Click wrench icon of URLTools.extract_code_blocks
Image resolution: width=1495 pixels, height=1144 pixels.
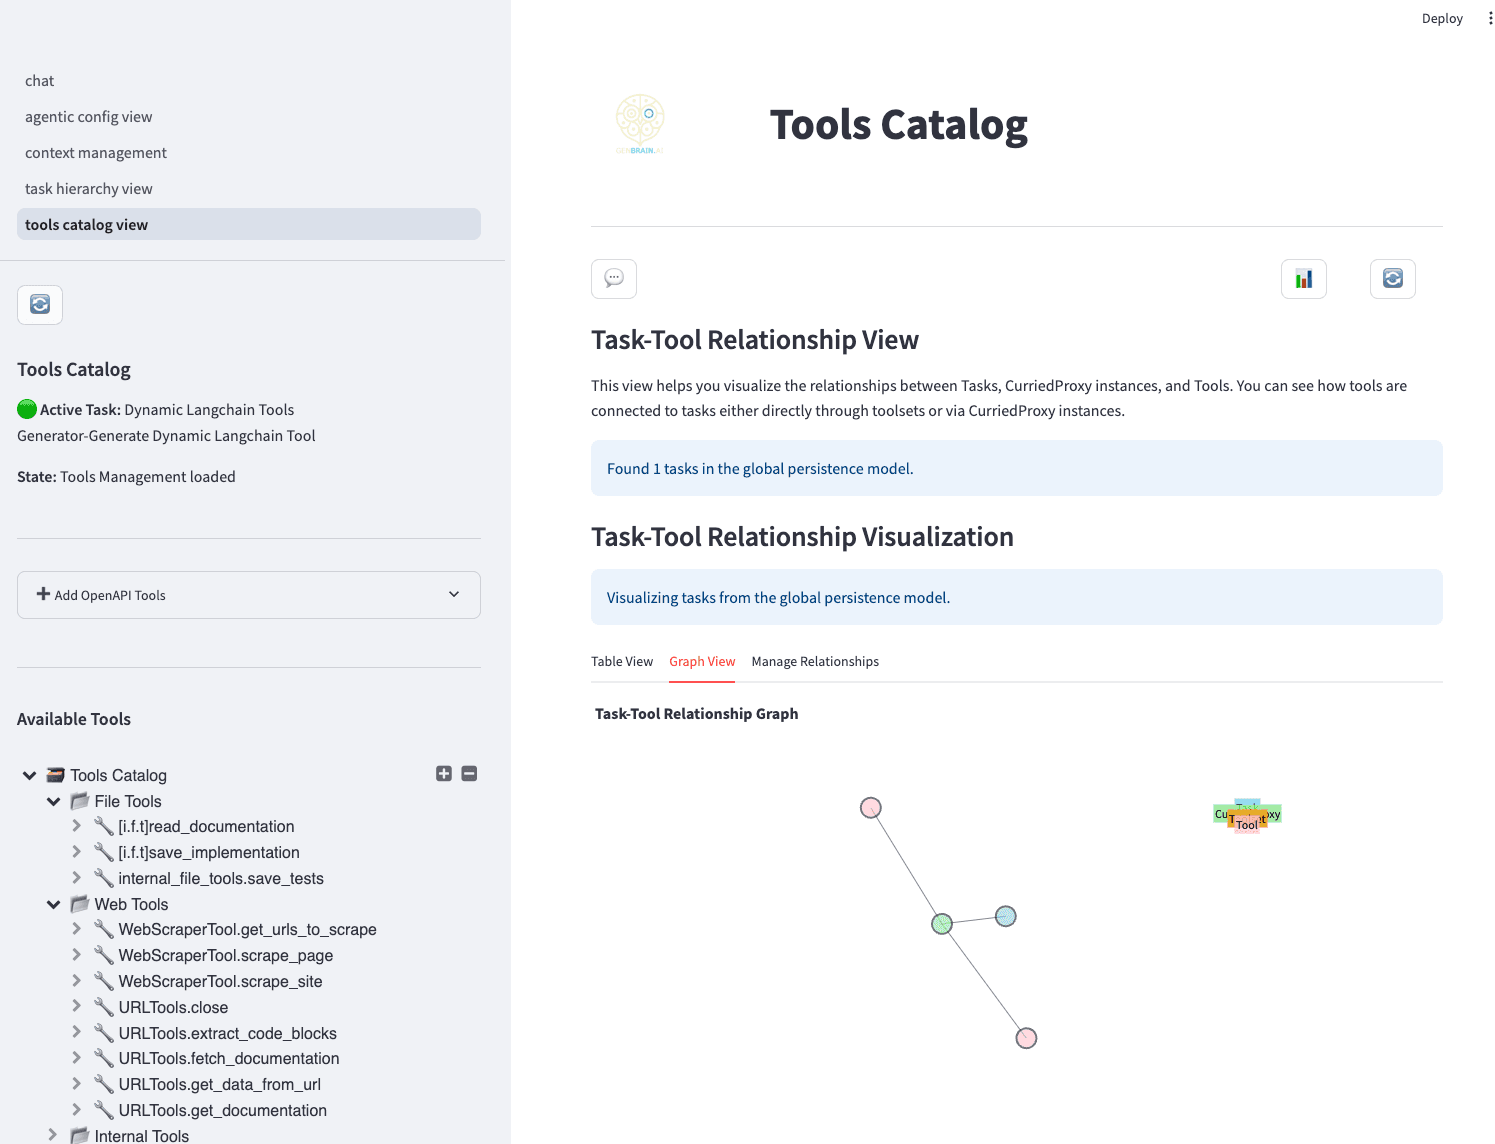[104, 1033]
